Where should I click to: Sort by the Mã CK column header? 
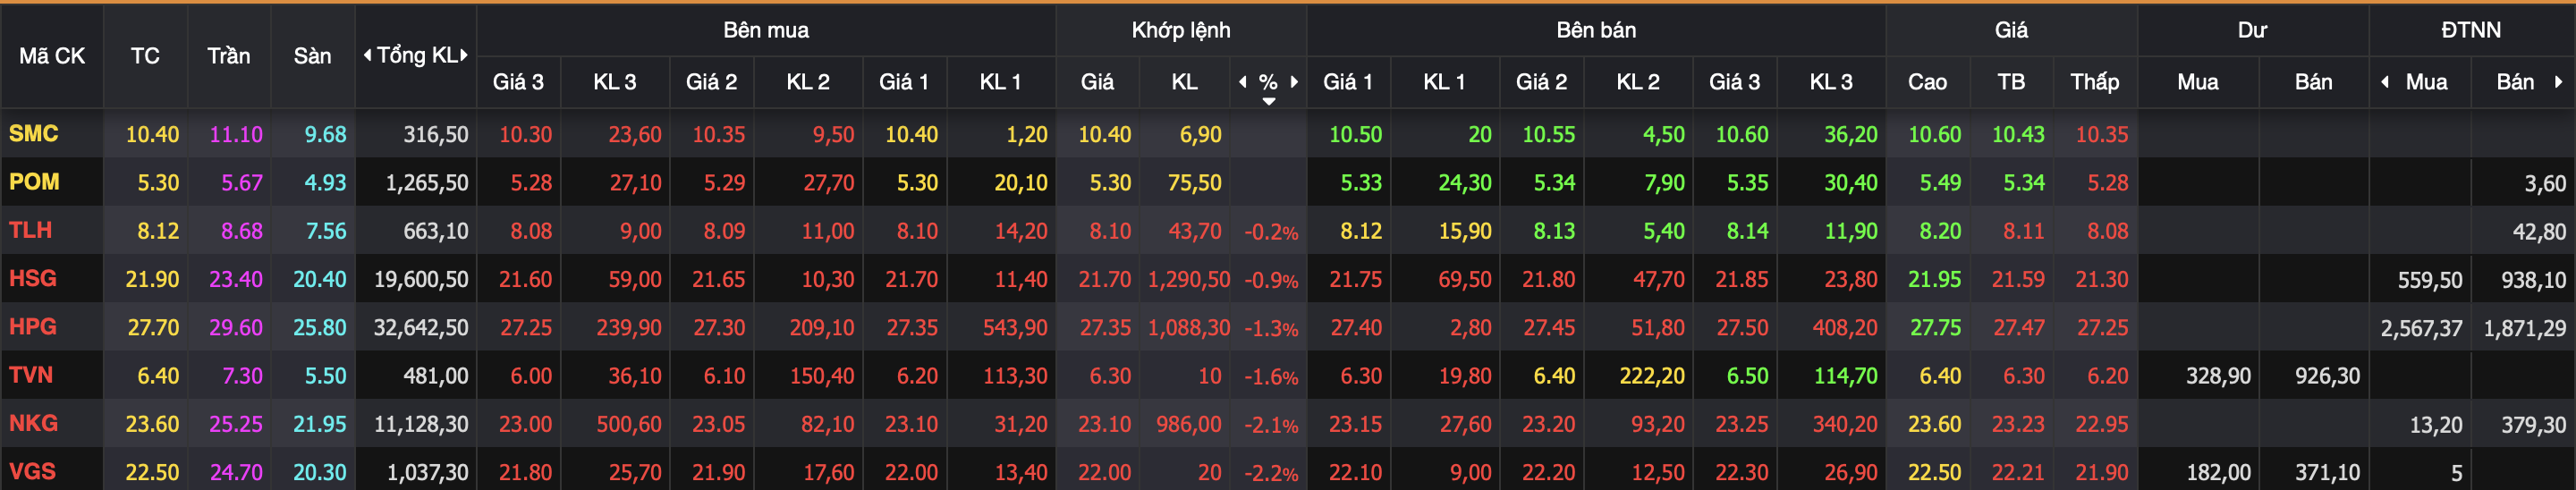(52, 56)
